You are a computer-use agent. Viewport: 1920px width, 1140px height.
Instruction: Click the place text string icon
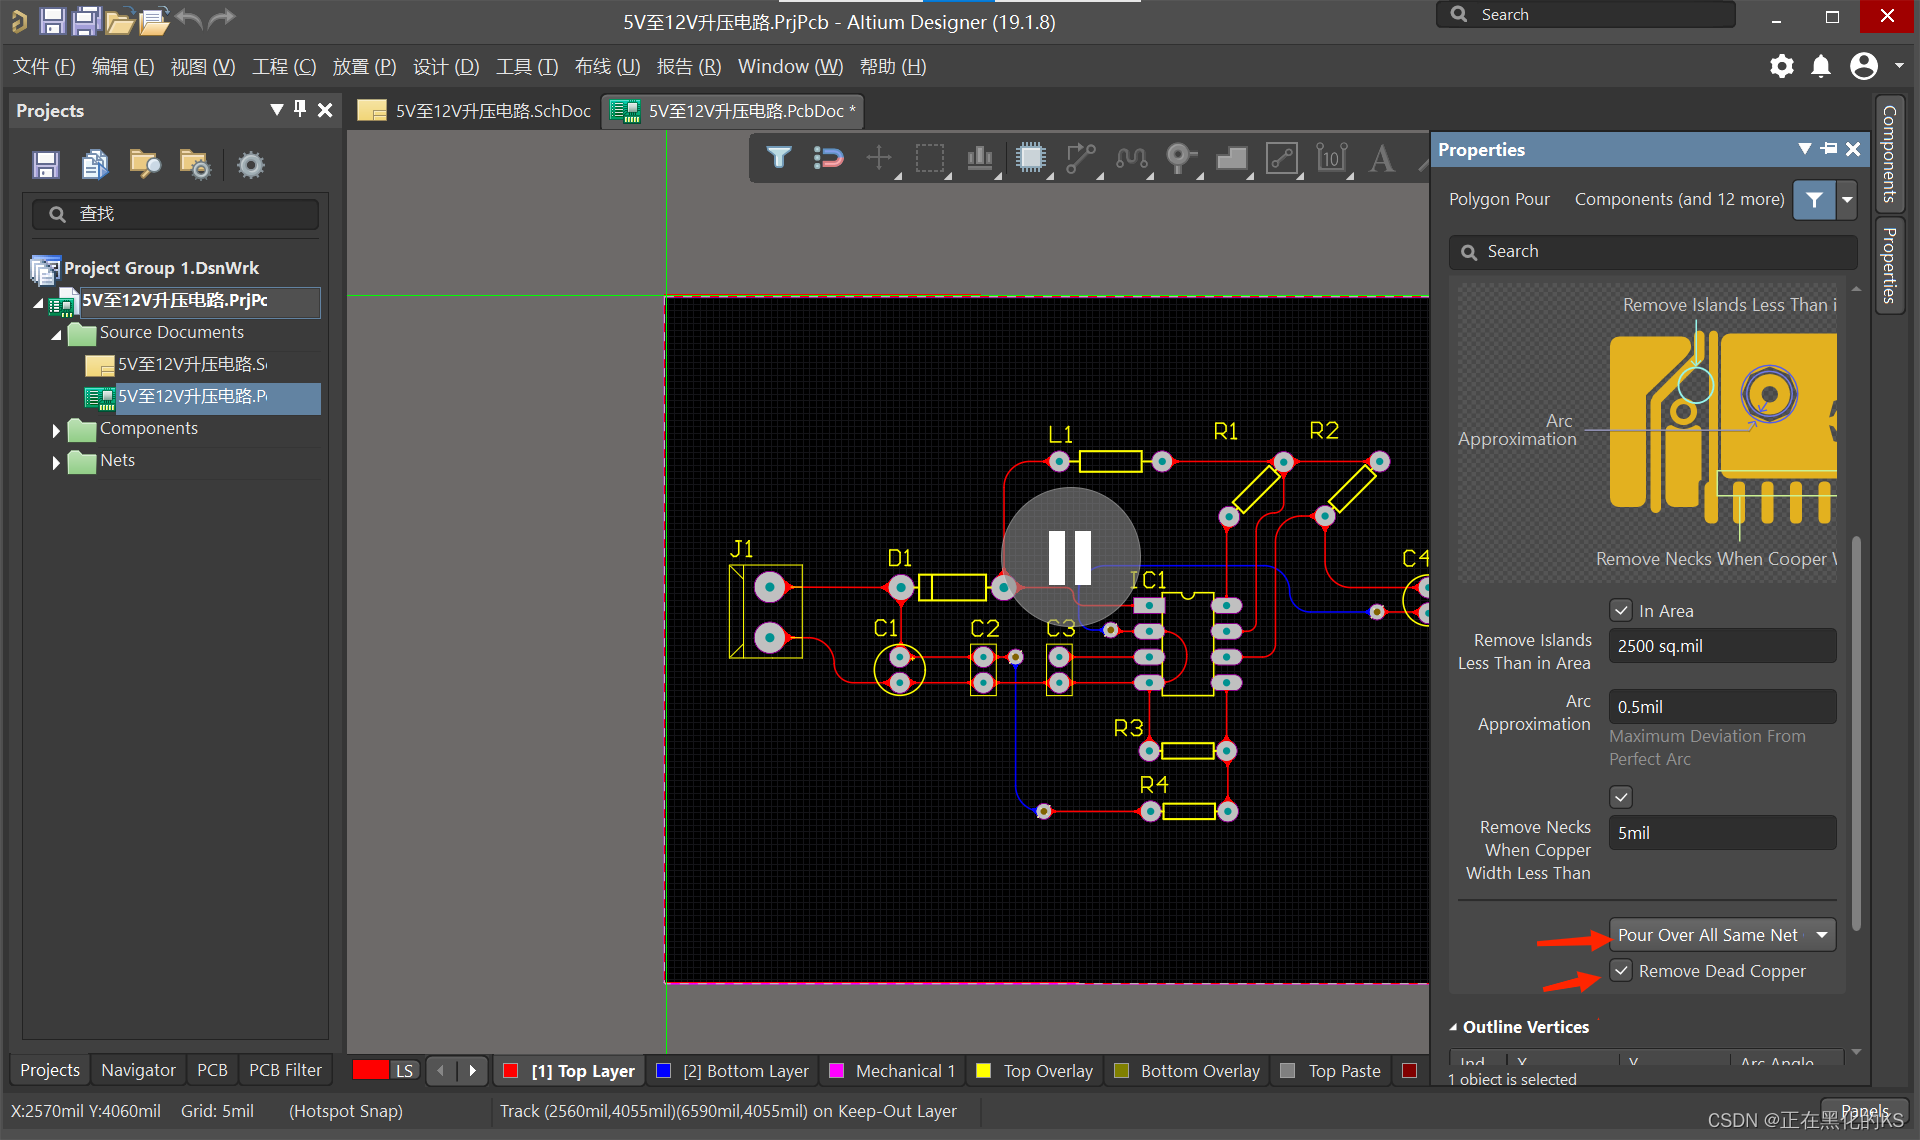1382,158
